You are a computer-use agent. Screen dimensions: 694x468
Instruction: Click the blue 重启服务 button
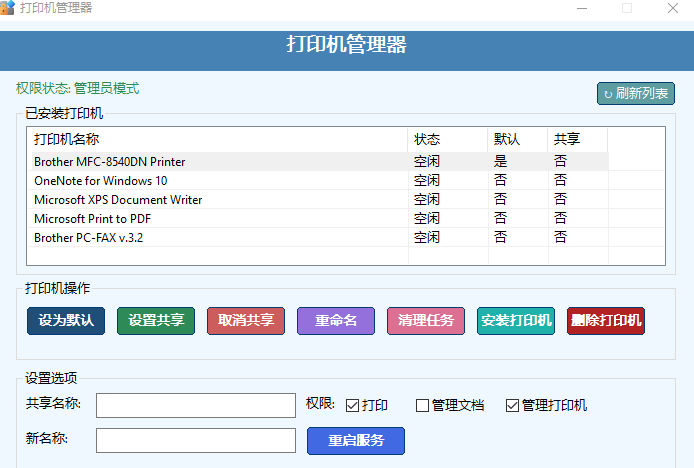(x=355, y=440)
